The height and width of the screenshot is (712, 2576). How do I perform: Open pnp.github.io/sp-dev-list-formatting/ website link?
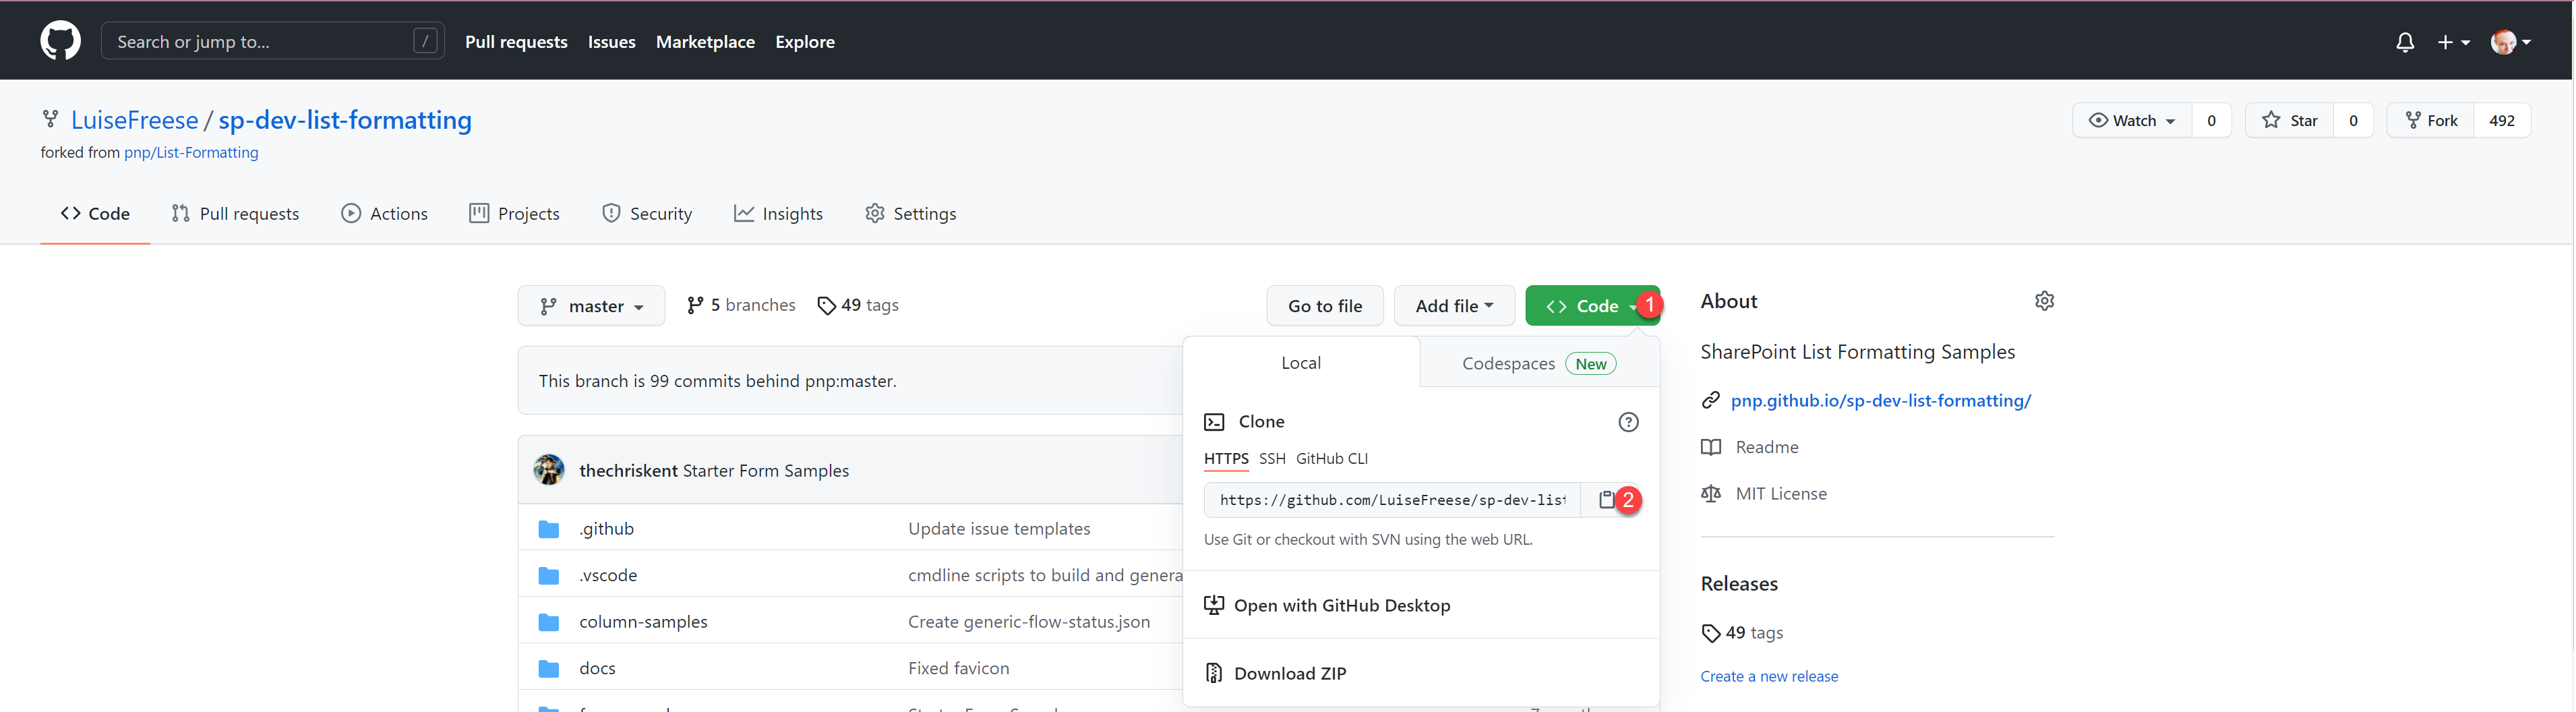pos(1881,400)
